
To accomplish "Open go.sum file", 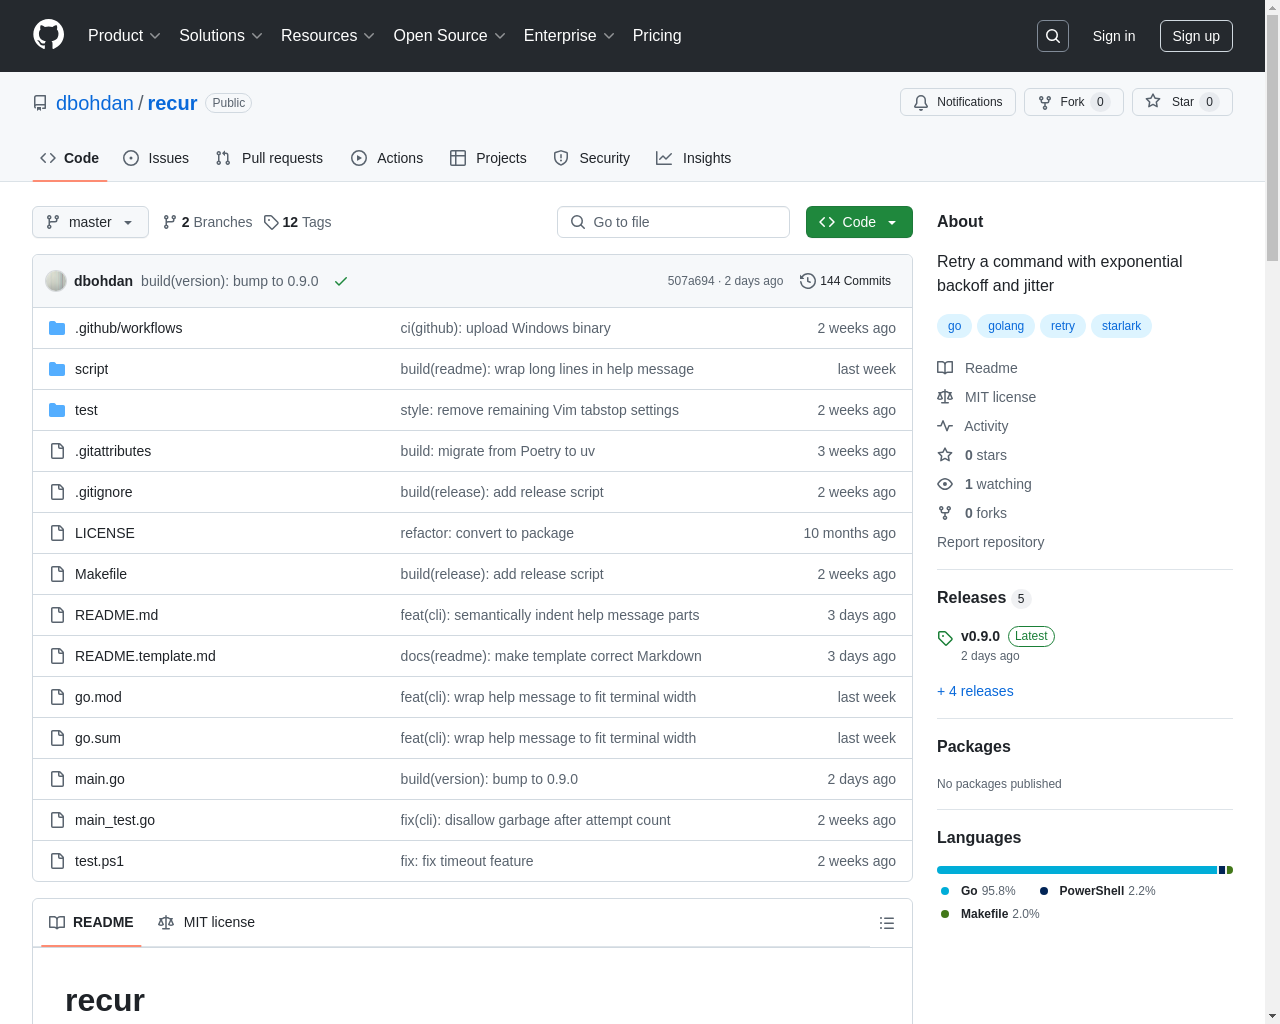I will pyautogui.click(x=98, y=738).
